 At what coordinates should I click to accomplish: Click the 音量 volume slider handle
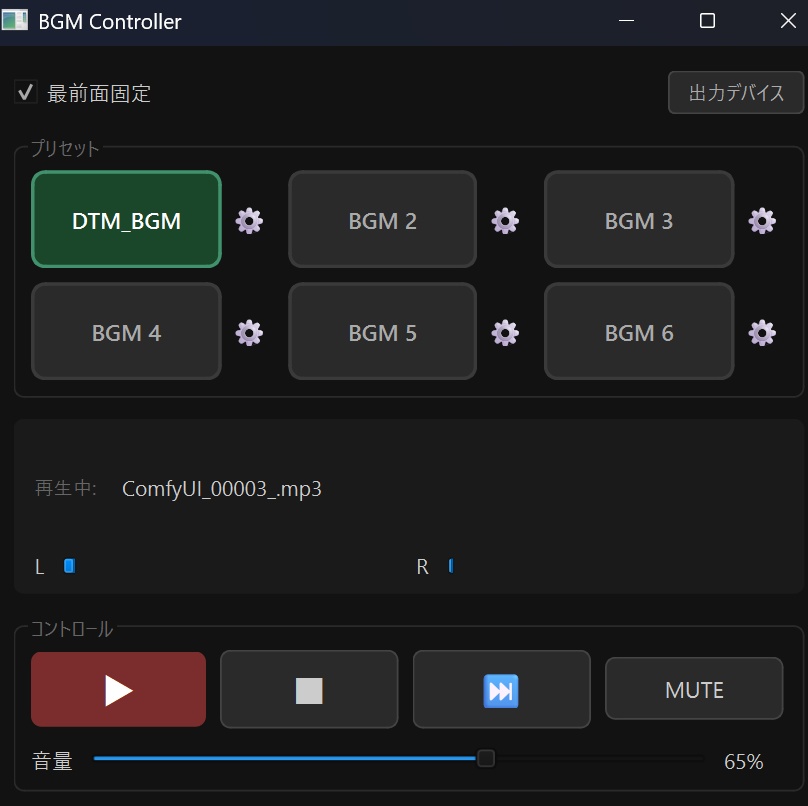[x=486, y=759]
